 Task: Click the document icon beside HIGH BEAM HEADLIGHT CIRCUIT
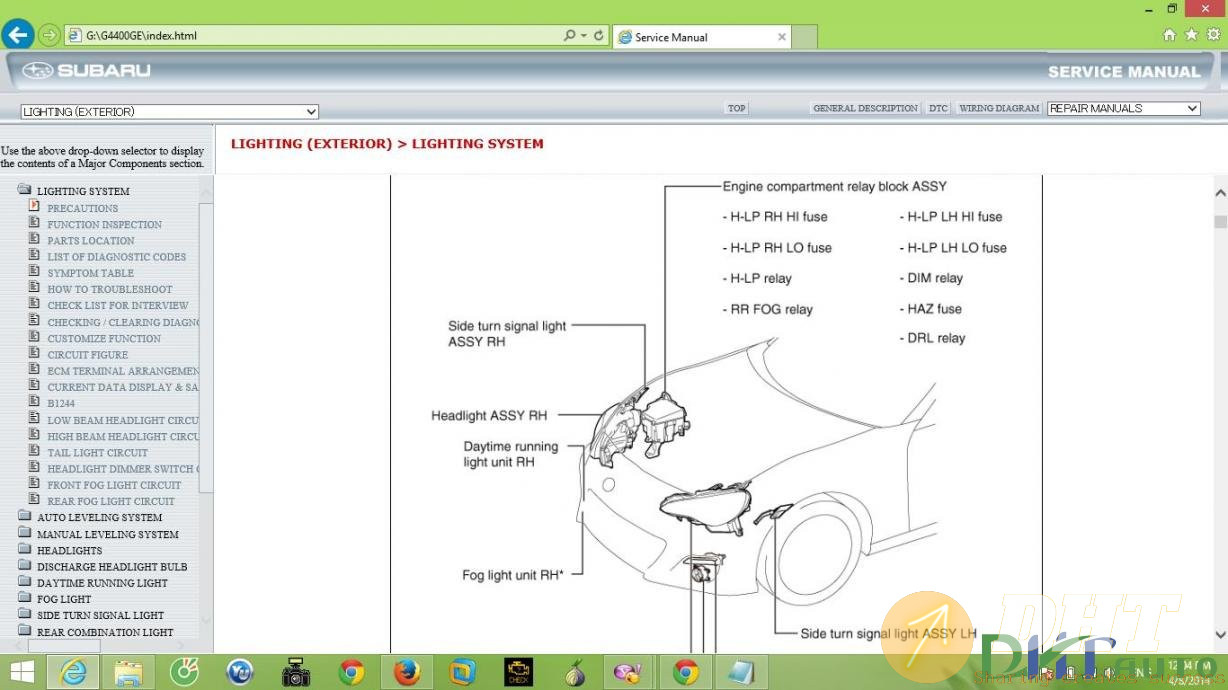[x=34, y=435]
